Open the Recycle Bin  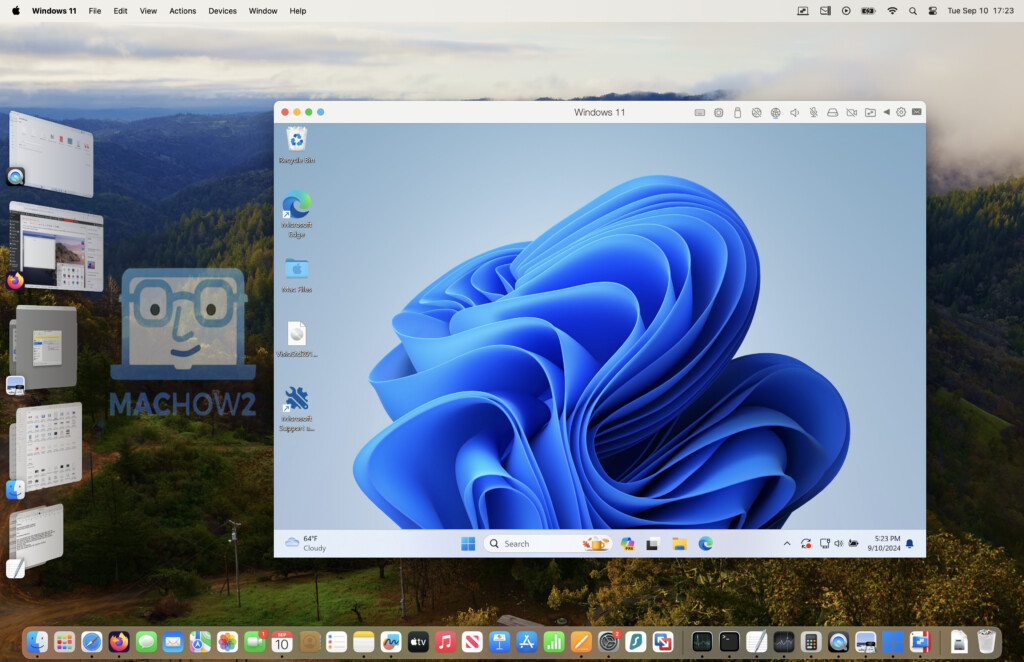tap(296, 138)
